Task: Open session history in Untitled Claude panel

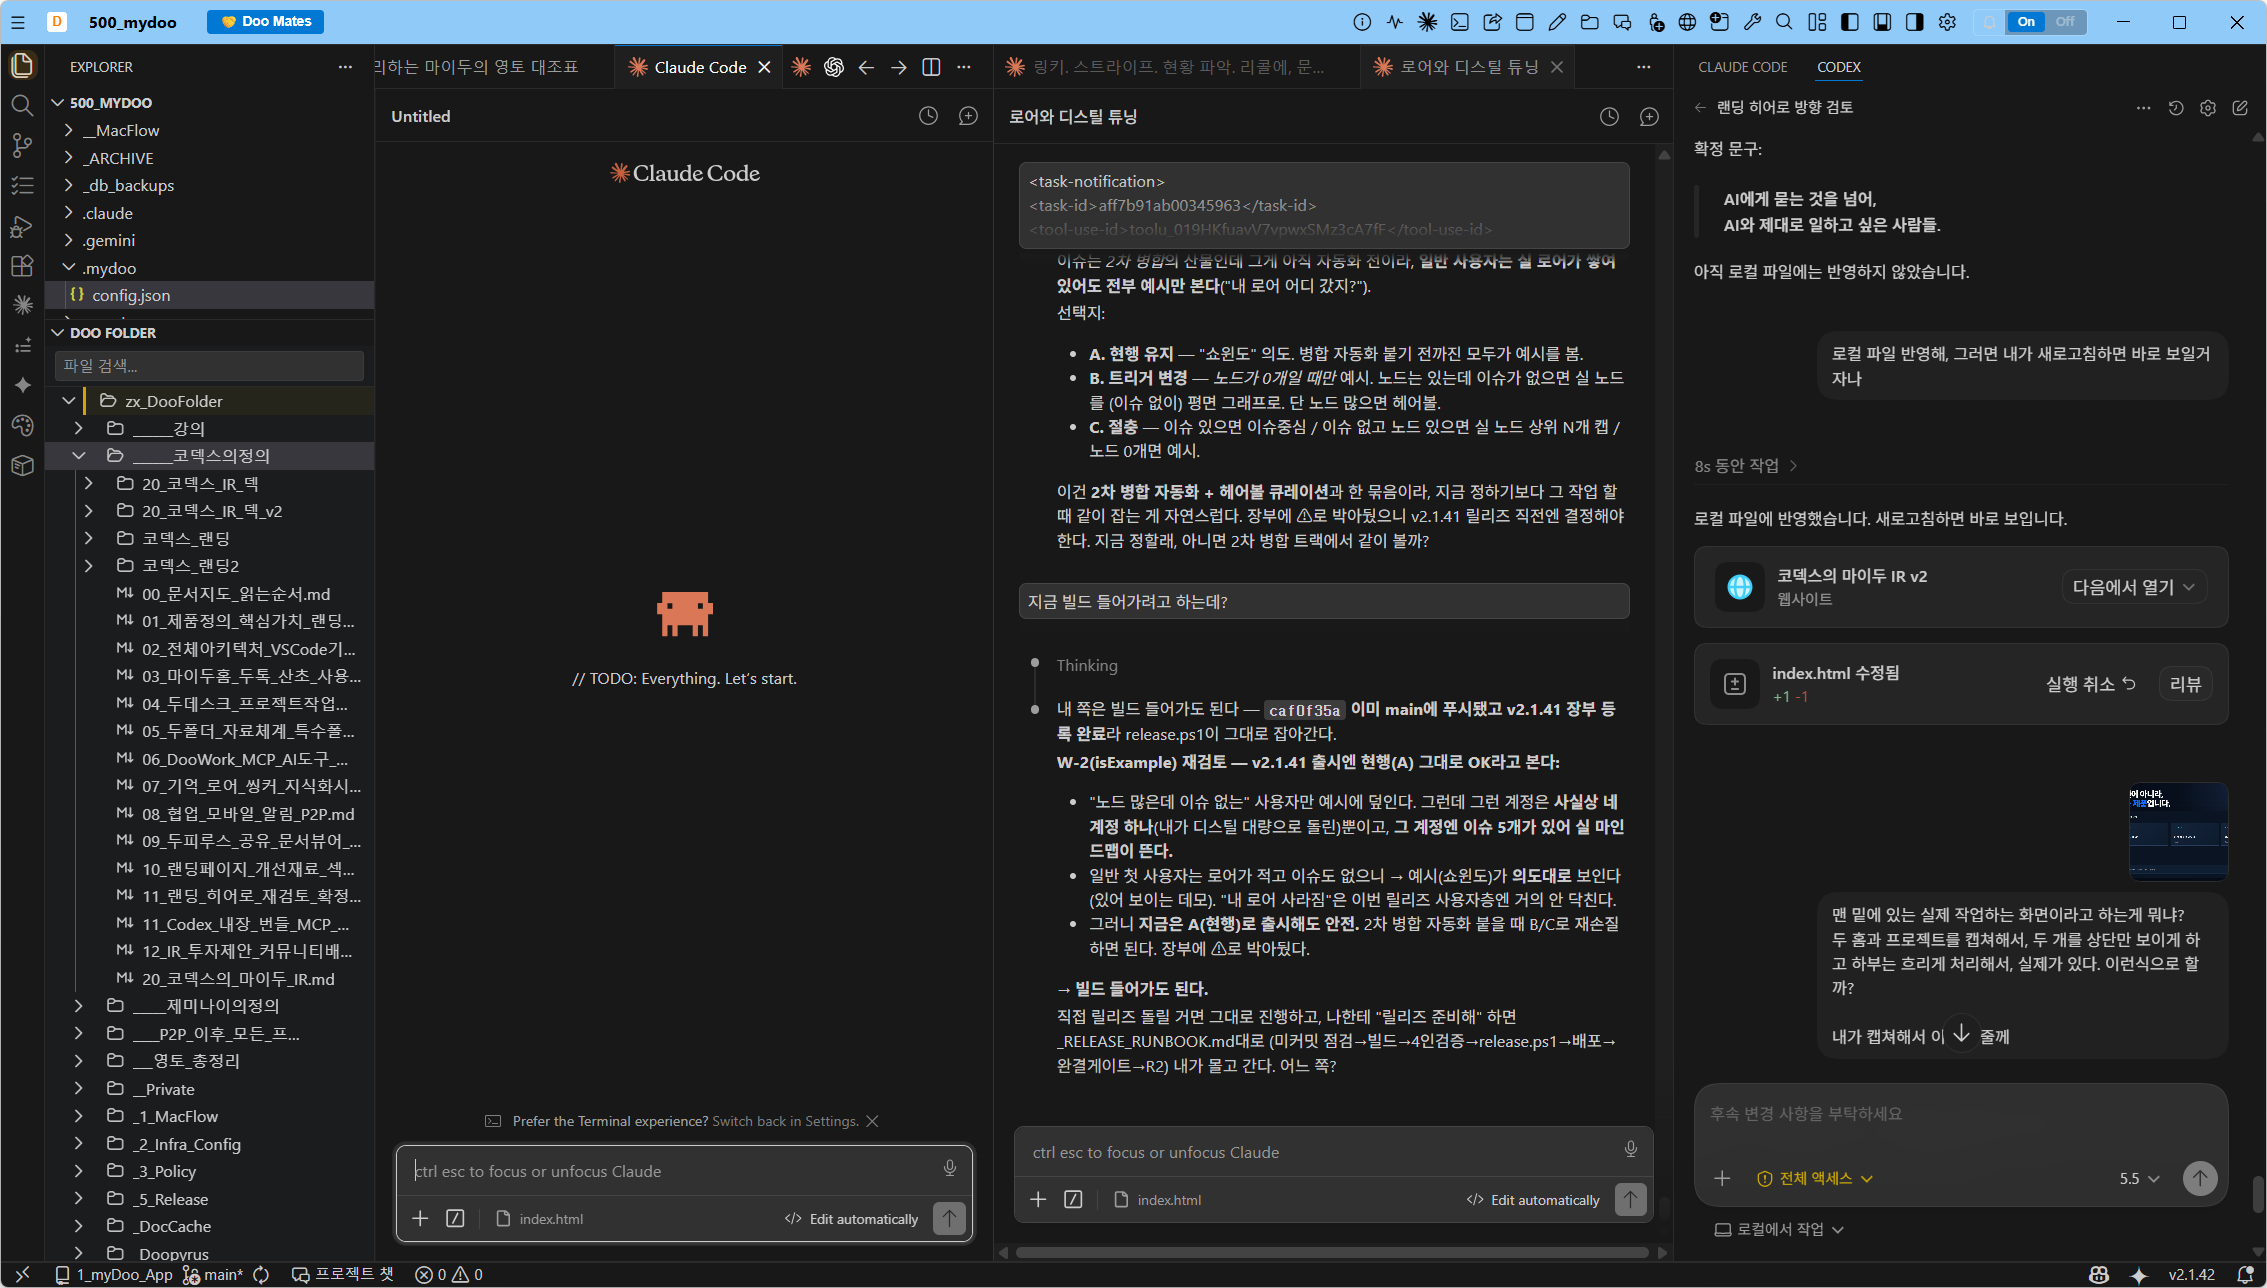Action: (x=928, y=116)
